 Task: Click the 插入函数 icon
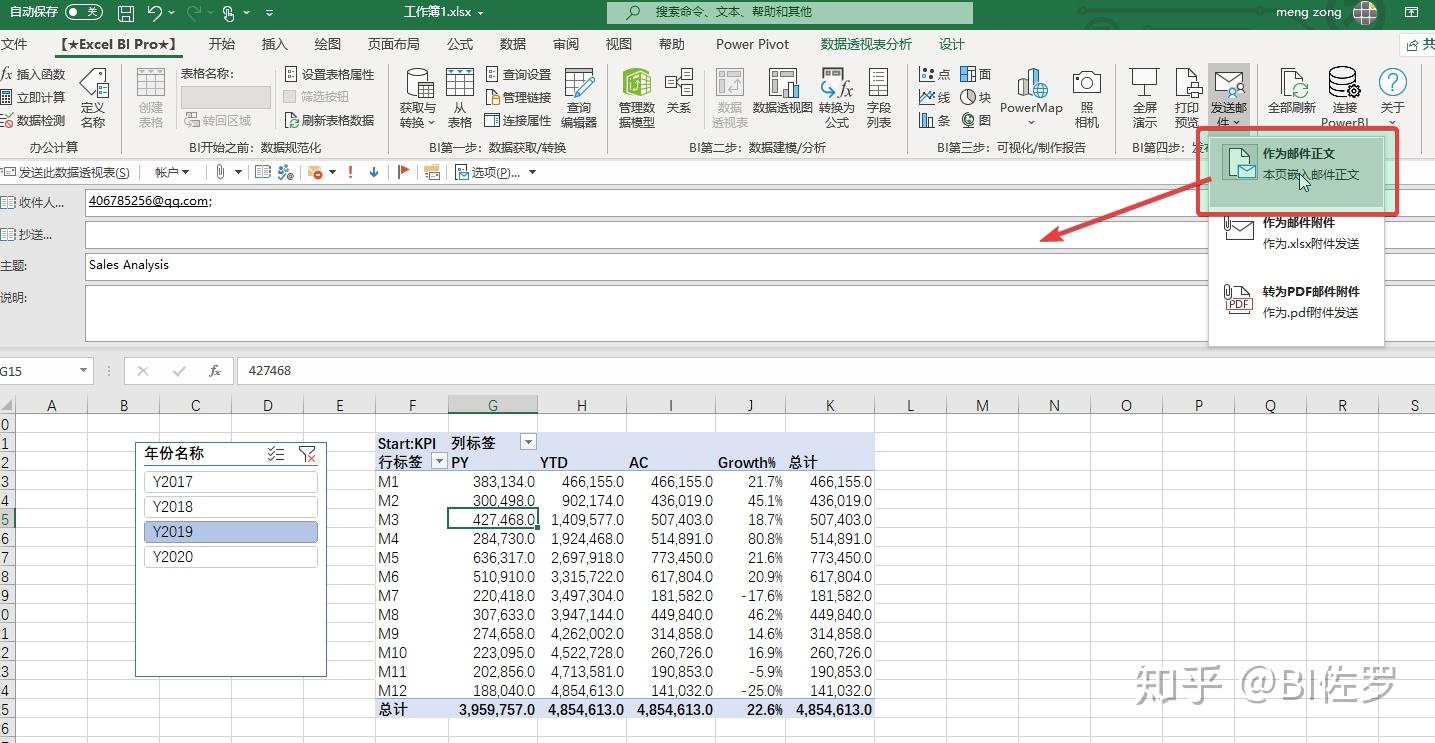point(35,72)
